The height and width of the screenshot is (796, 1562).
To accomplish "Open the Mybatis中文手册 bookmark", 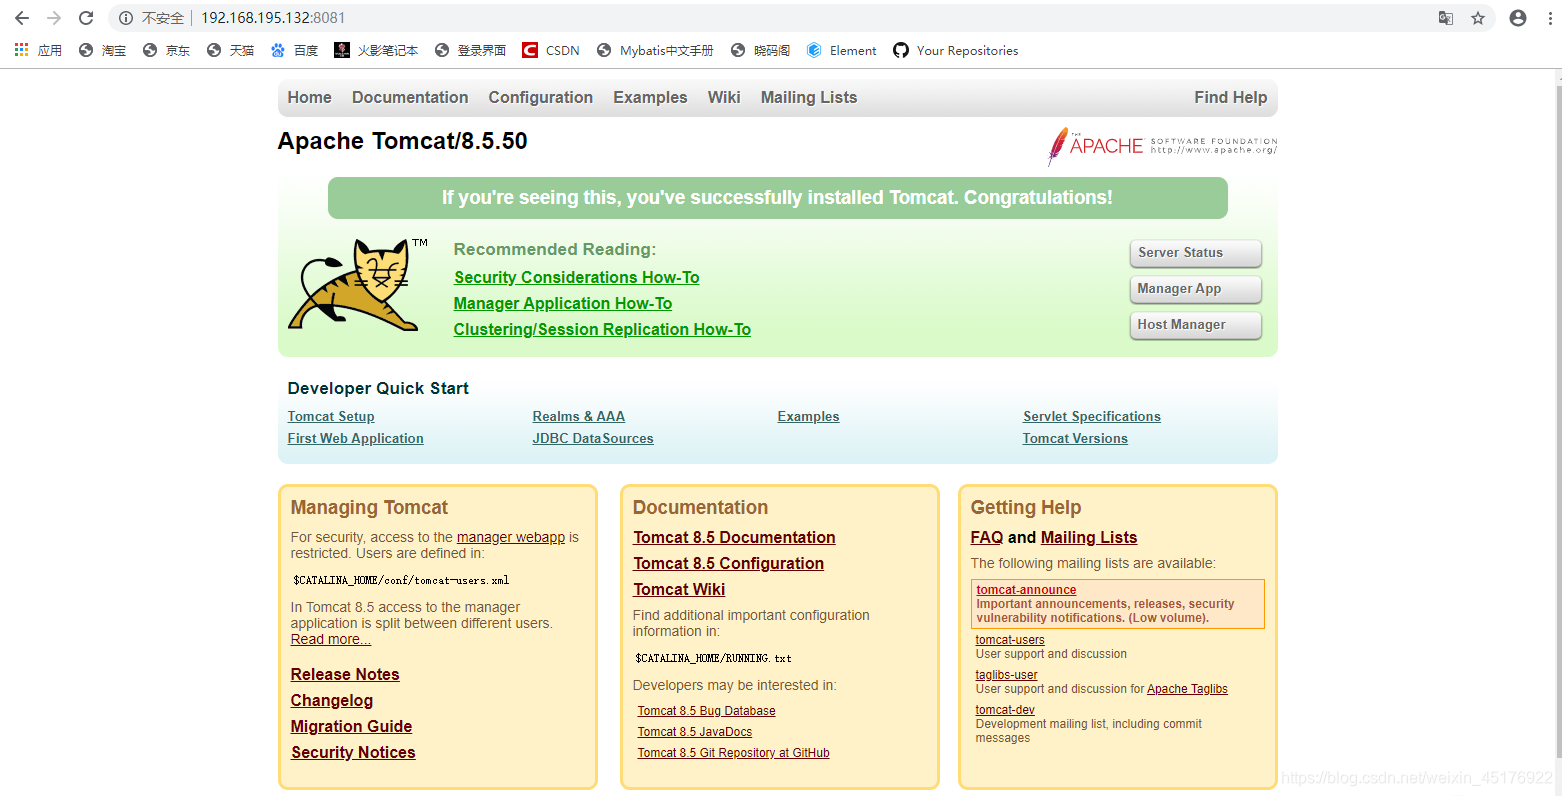I will point(655,50).
